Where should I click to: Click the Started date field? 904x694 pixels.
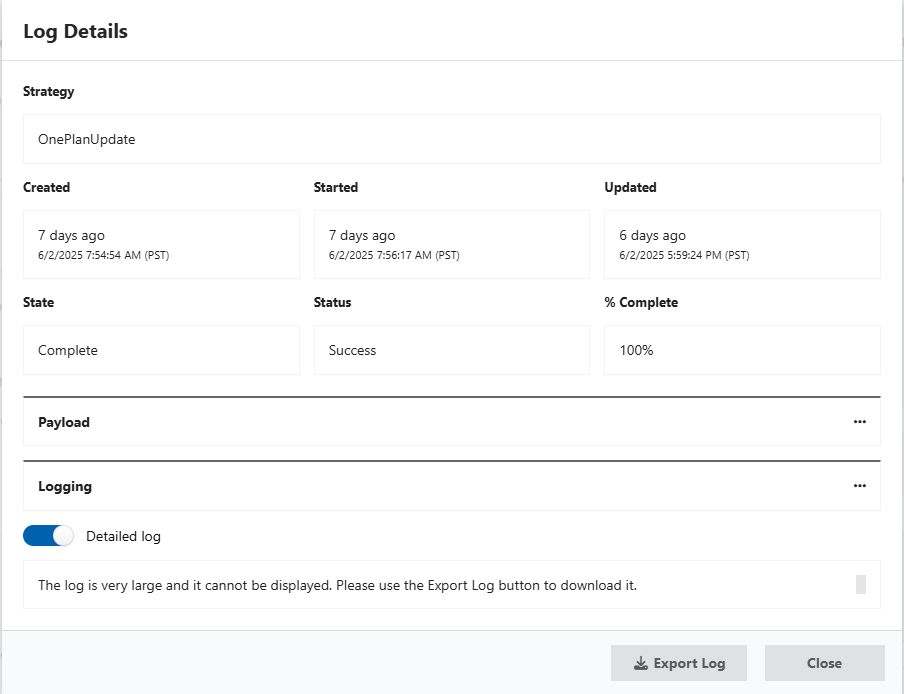[x=451, y=244]
